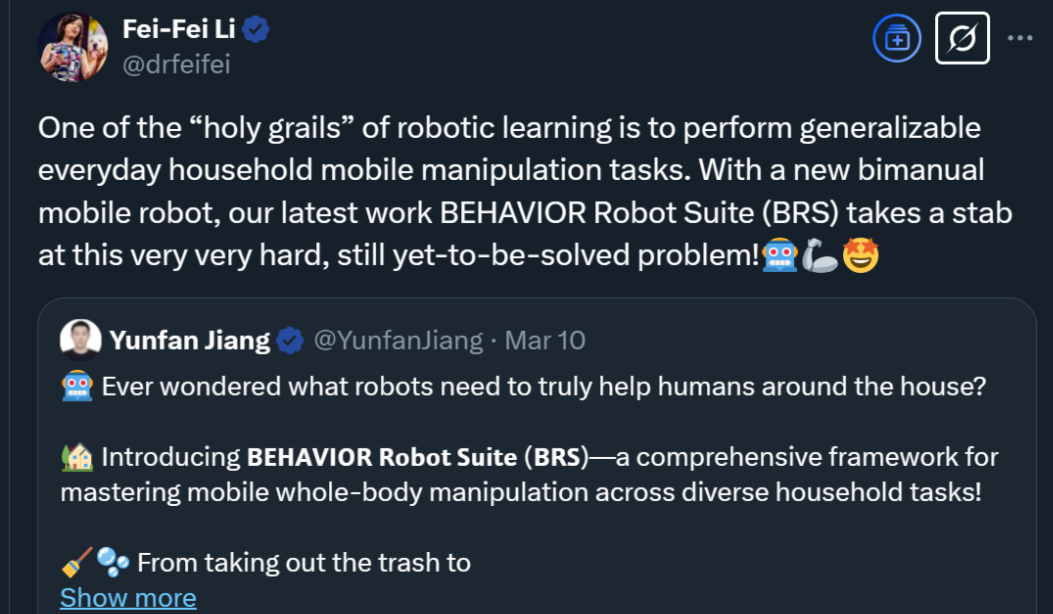This screenshot has height=614, width=1053.
Task: Click the bold "BEHAVIOR Robot Suite" text
Action: point(381,458)
